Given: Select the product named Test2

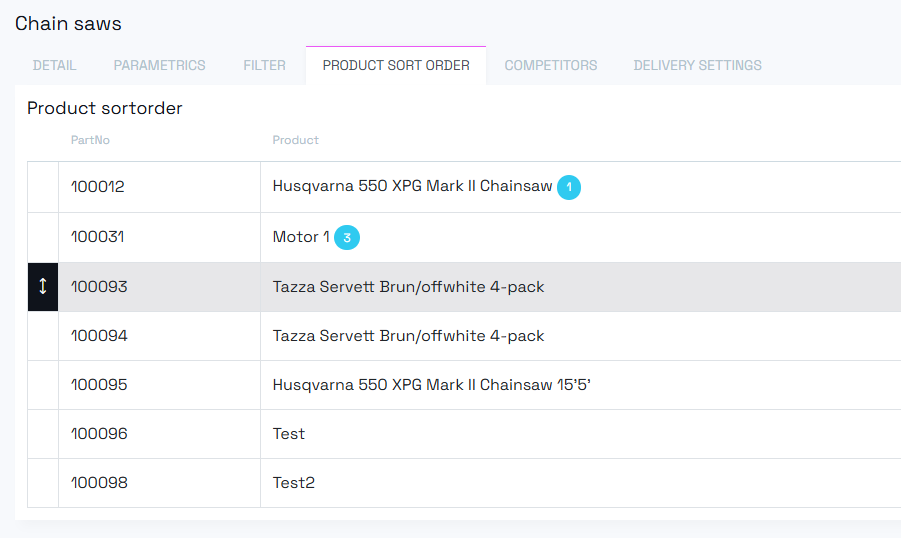Looking at the screenshot, I should click(294, 483).
